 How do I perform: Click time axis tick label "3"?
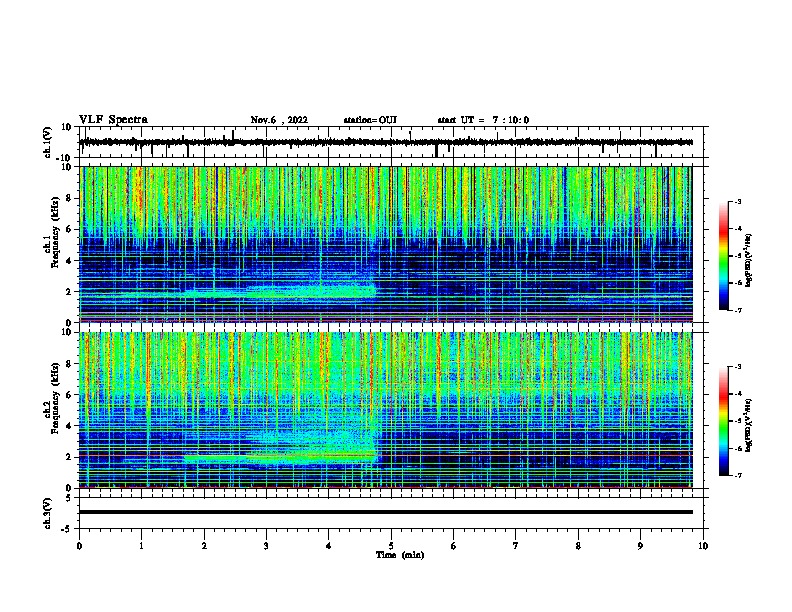(x=266, y=546)
